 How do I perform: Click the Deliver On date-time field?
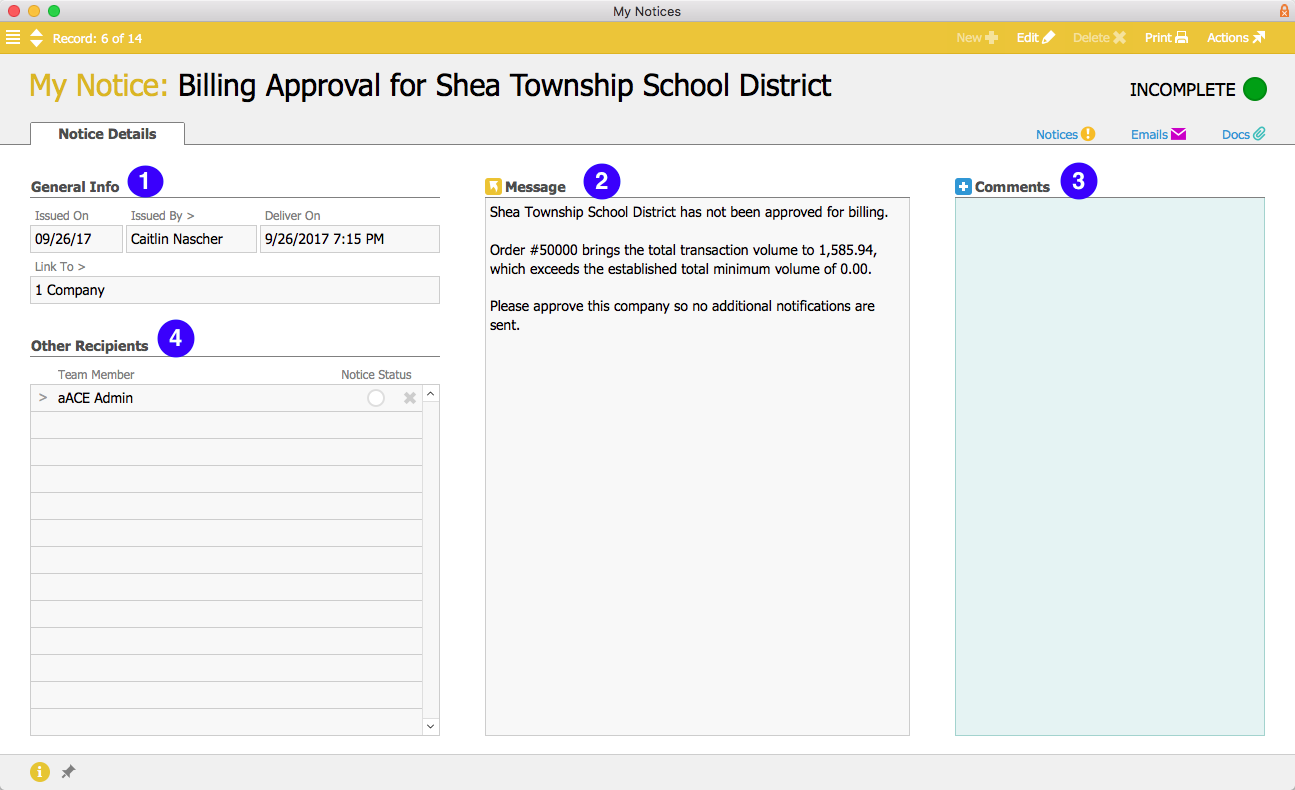coord(350,239)
